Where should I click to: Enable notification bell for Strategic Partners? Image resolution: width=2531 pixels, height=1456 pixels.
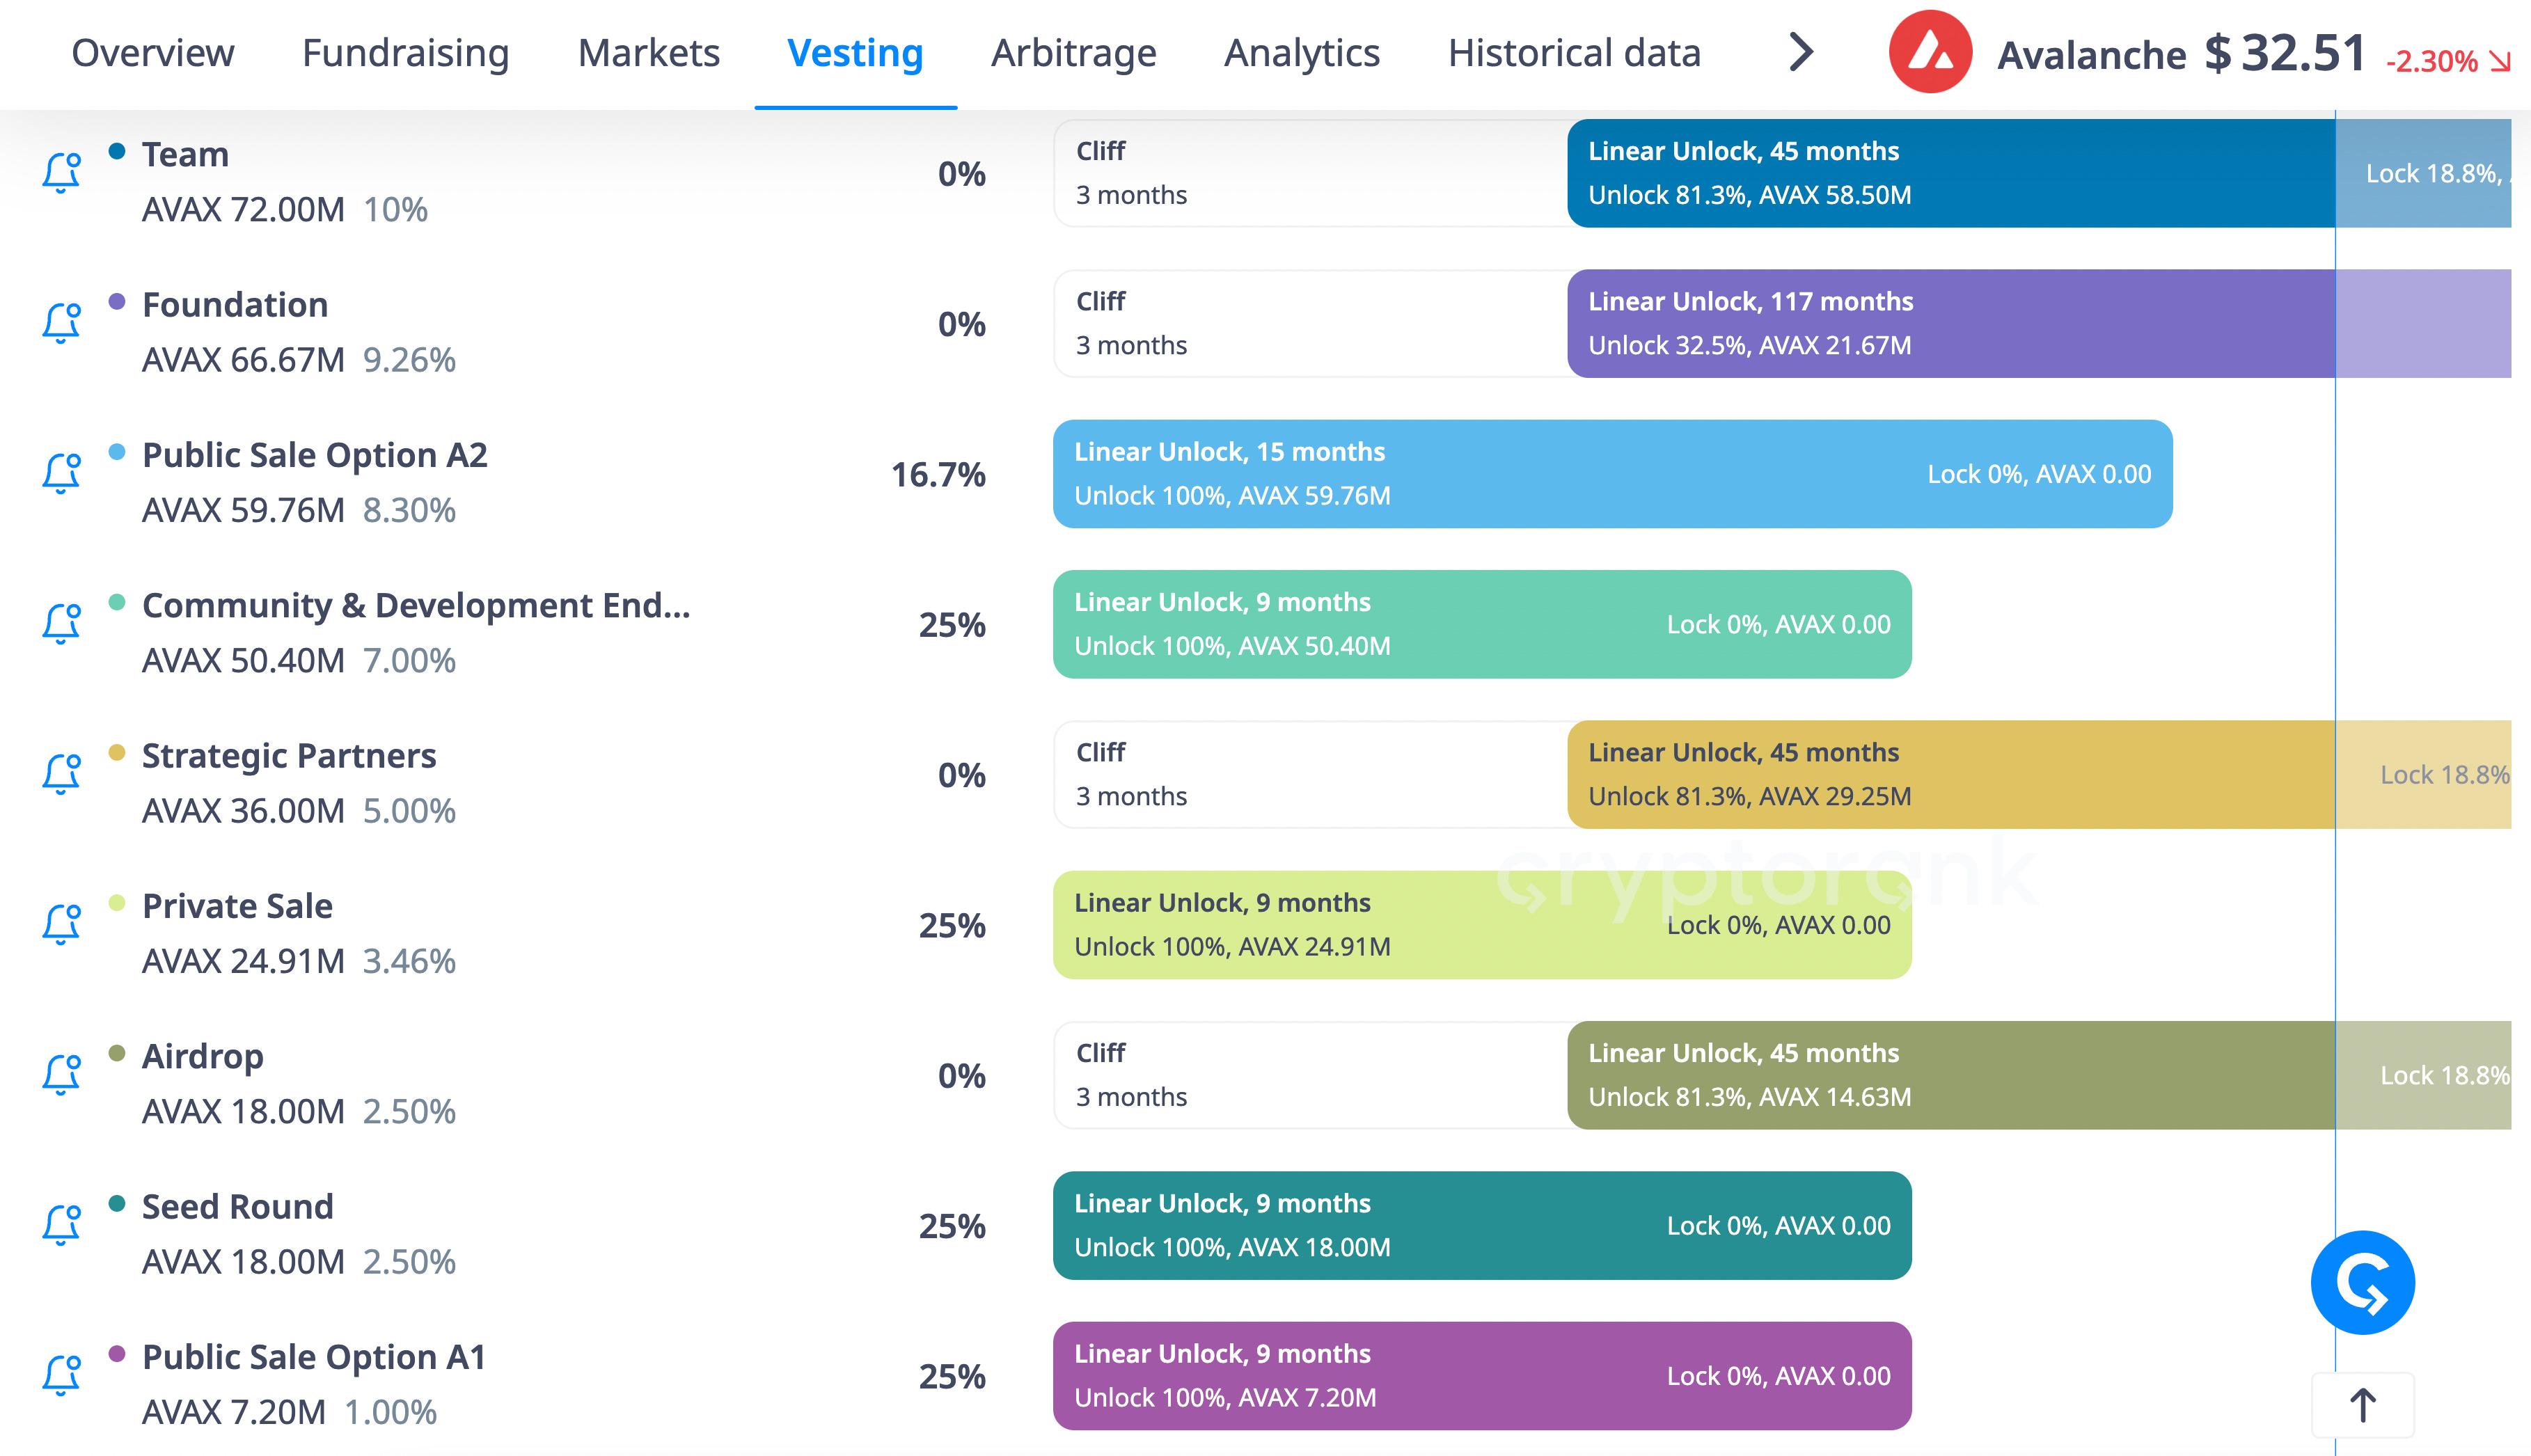pos(61,774)
